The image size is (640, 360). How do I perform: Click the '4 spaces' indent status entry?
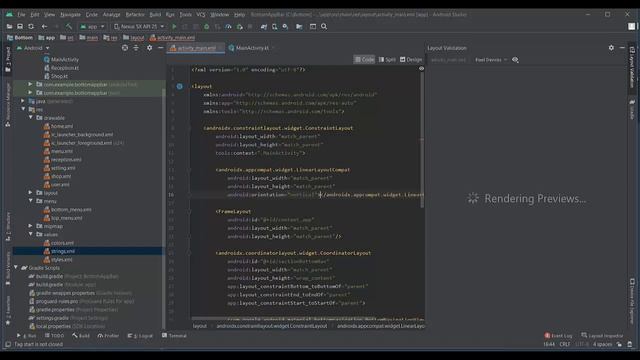click(602, 344)
